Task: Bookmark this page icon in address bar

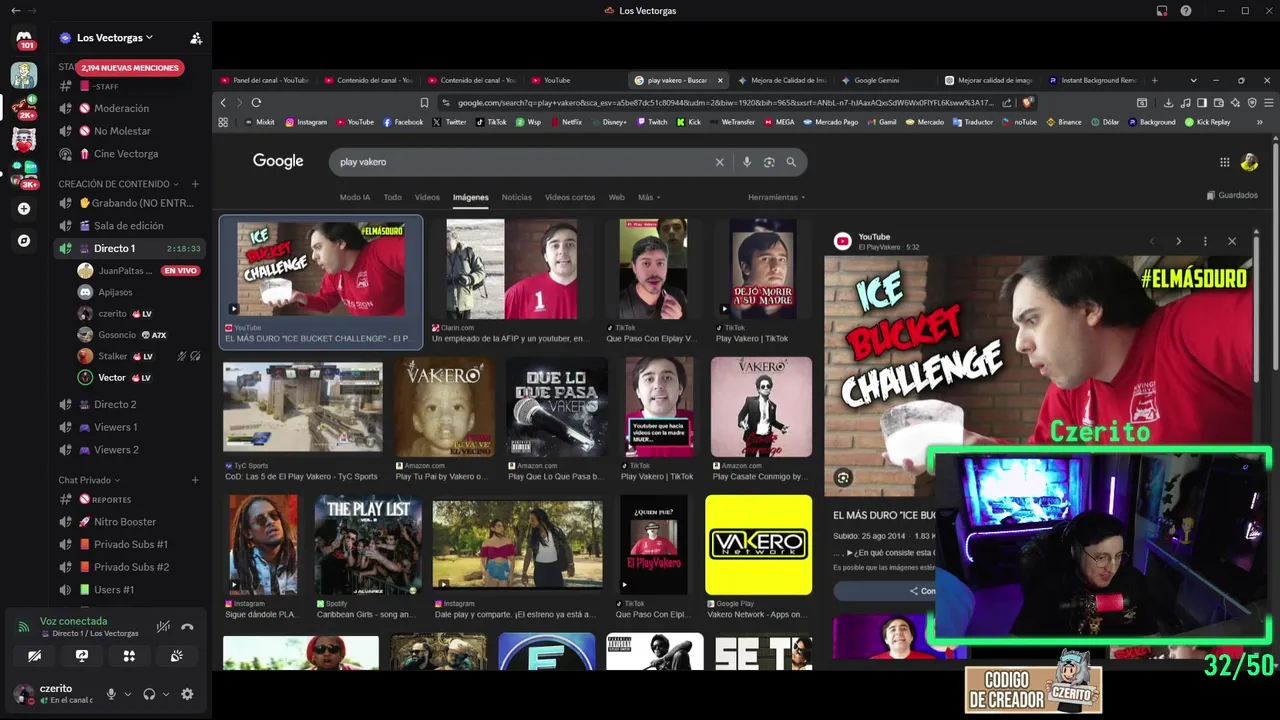Action: 424,102
